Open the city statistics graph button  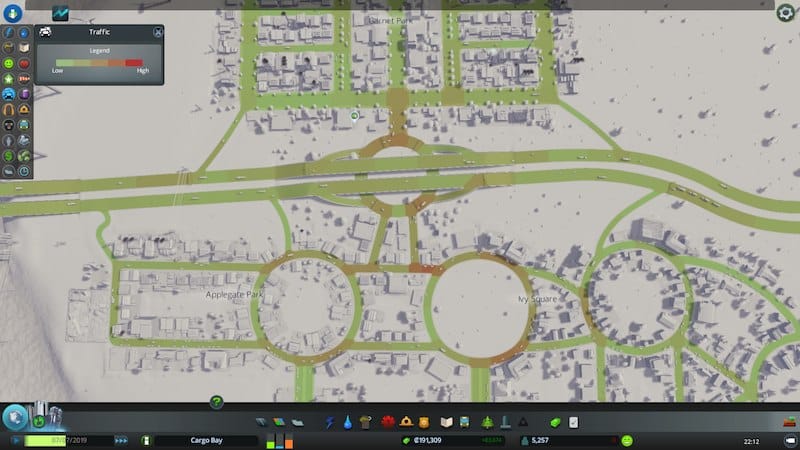coord(60,13)
